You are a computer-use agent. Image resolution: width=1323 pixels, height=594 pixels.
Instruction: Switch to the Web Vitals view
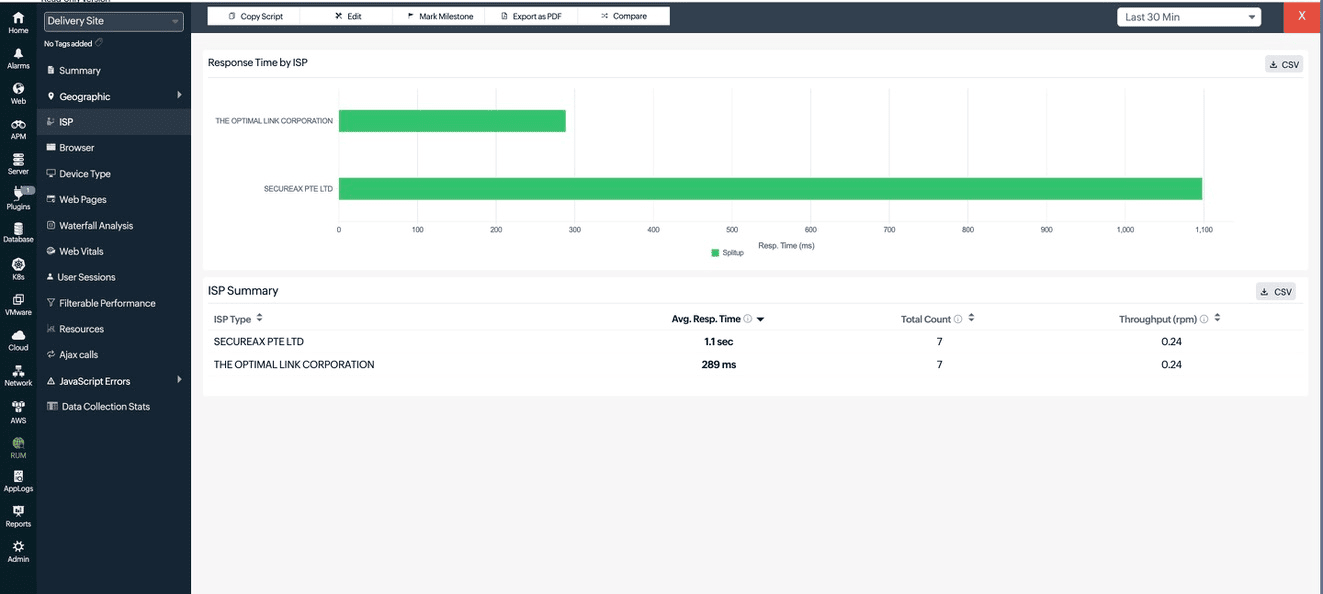point(81,251)
